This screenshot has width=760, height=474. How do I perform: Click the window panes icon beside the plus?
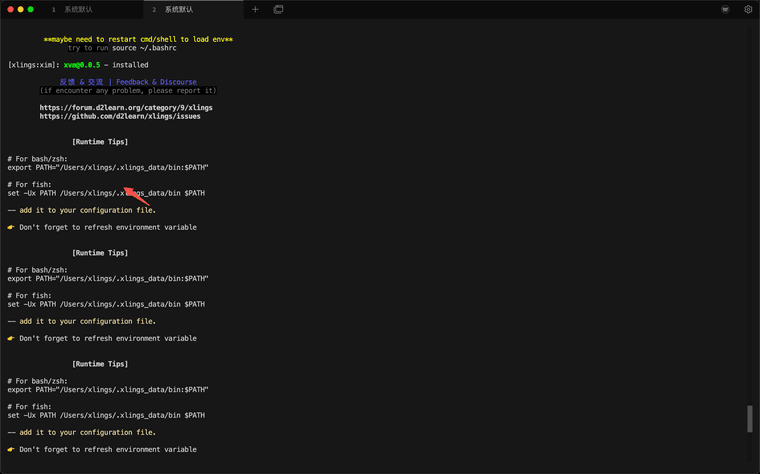pyautogui.click(x=278, y=9)
